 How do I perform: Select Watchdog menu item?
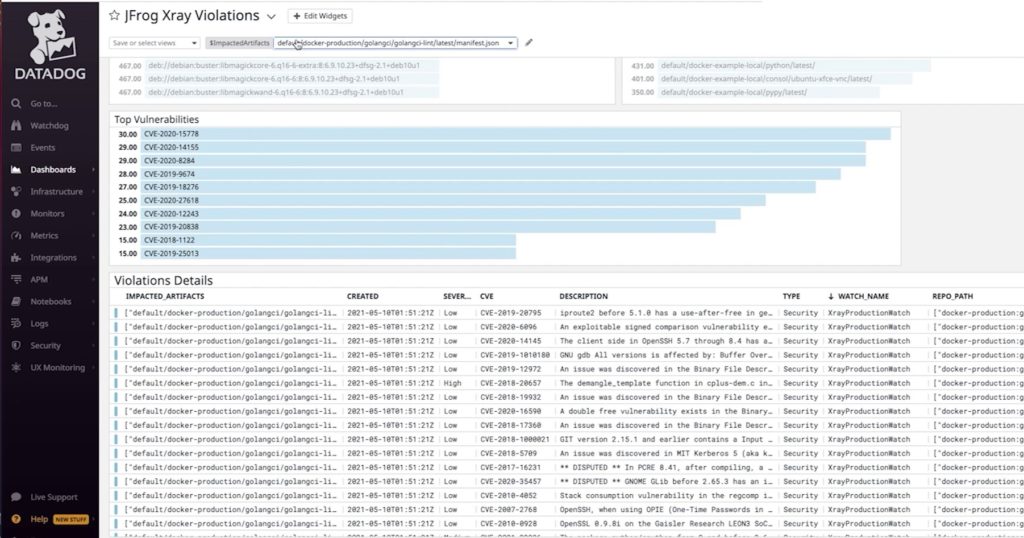coord(49,125)
